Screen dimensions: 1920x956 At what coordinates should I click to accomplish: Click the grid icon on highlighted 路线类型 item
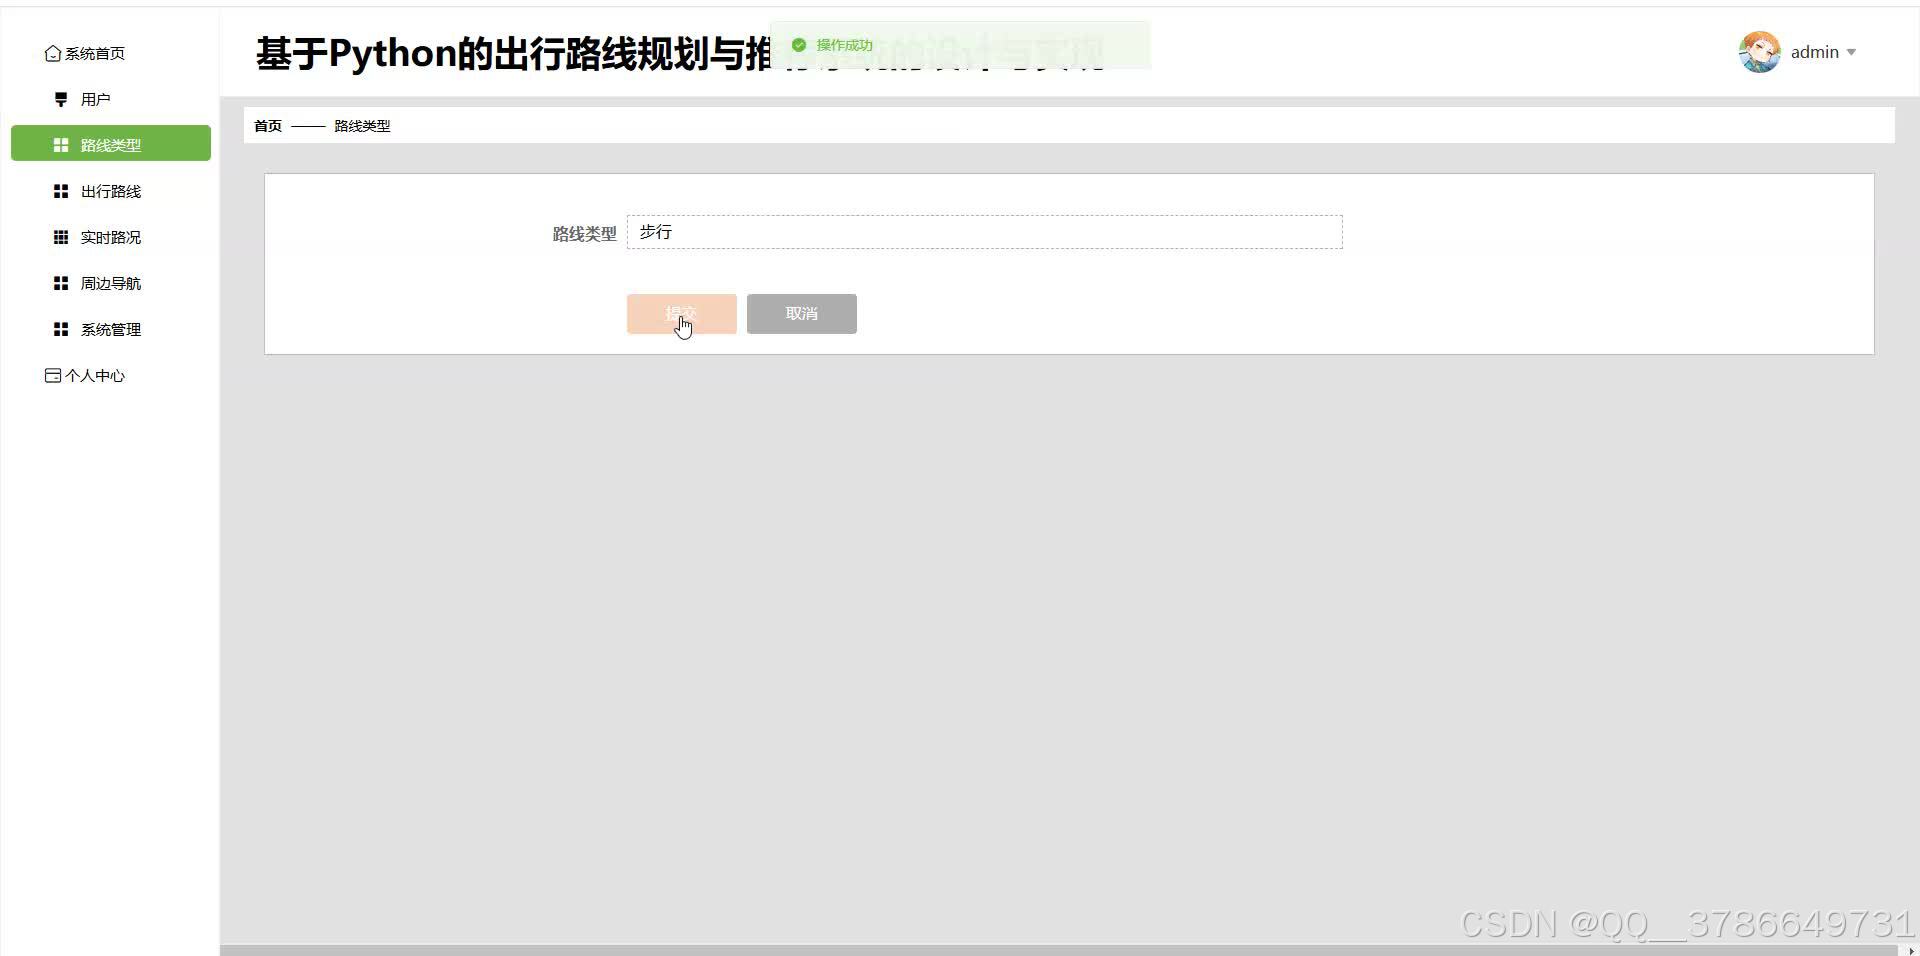(x=59, y=143)
